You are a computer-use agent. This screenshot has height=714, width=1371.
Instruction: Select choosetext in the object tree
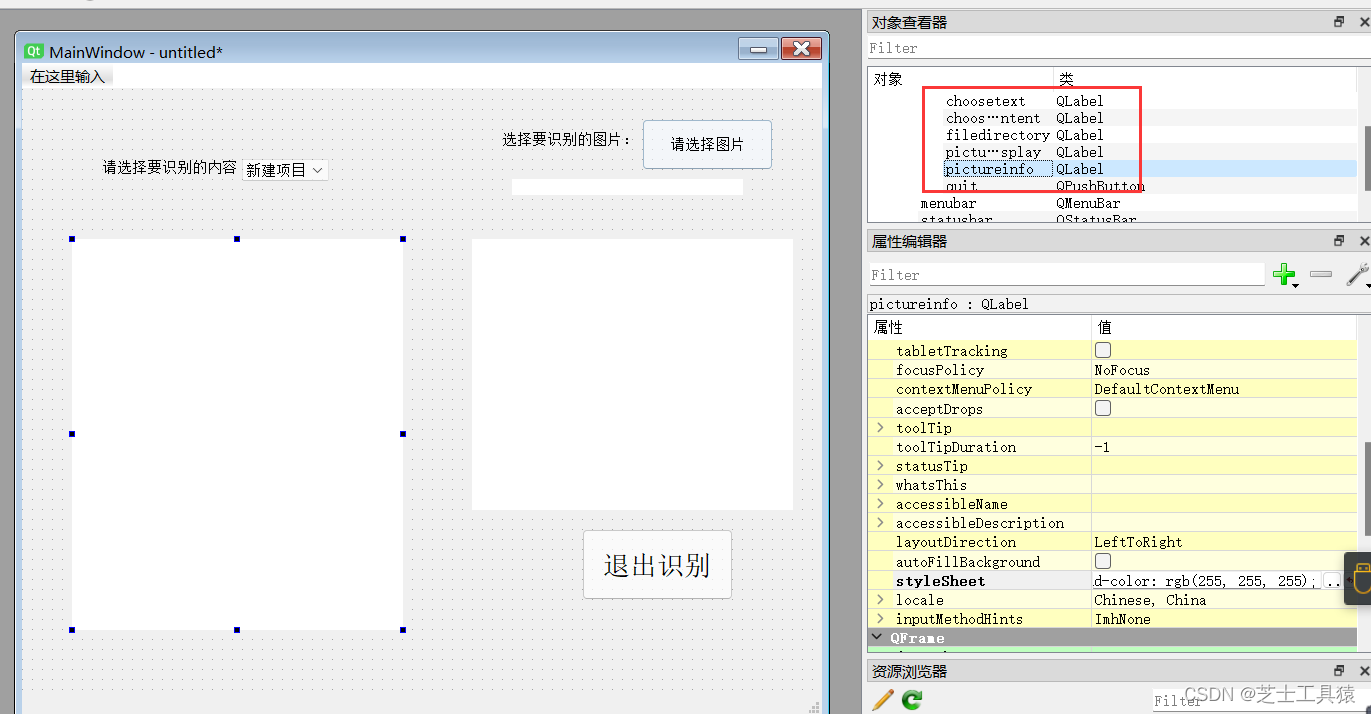[985, 101]
